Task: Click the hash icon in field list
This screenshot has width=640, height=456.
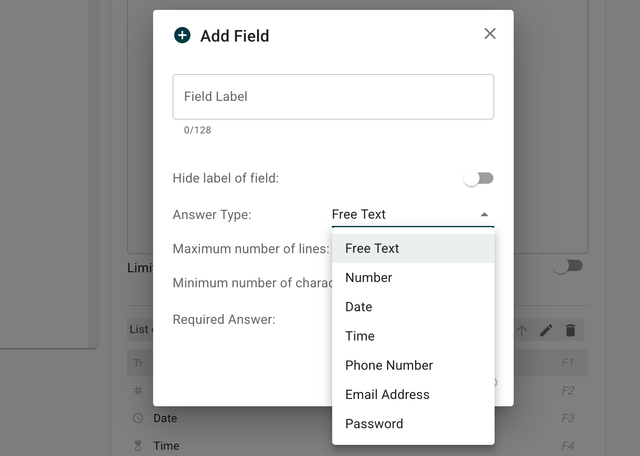Action: [x=138, y=390]
